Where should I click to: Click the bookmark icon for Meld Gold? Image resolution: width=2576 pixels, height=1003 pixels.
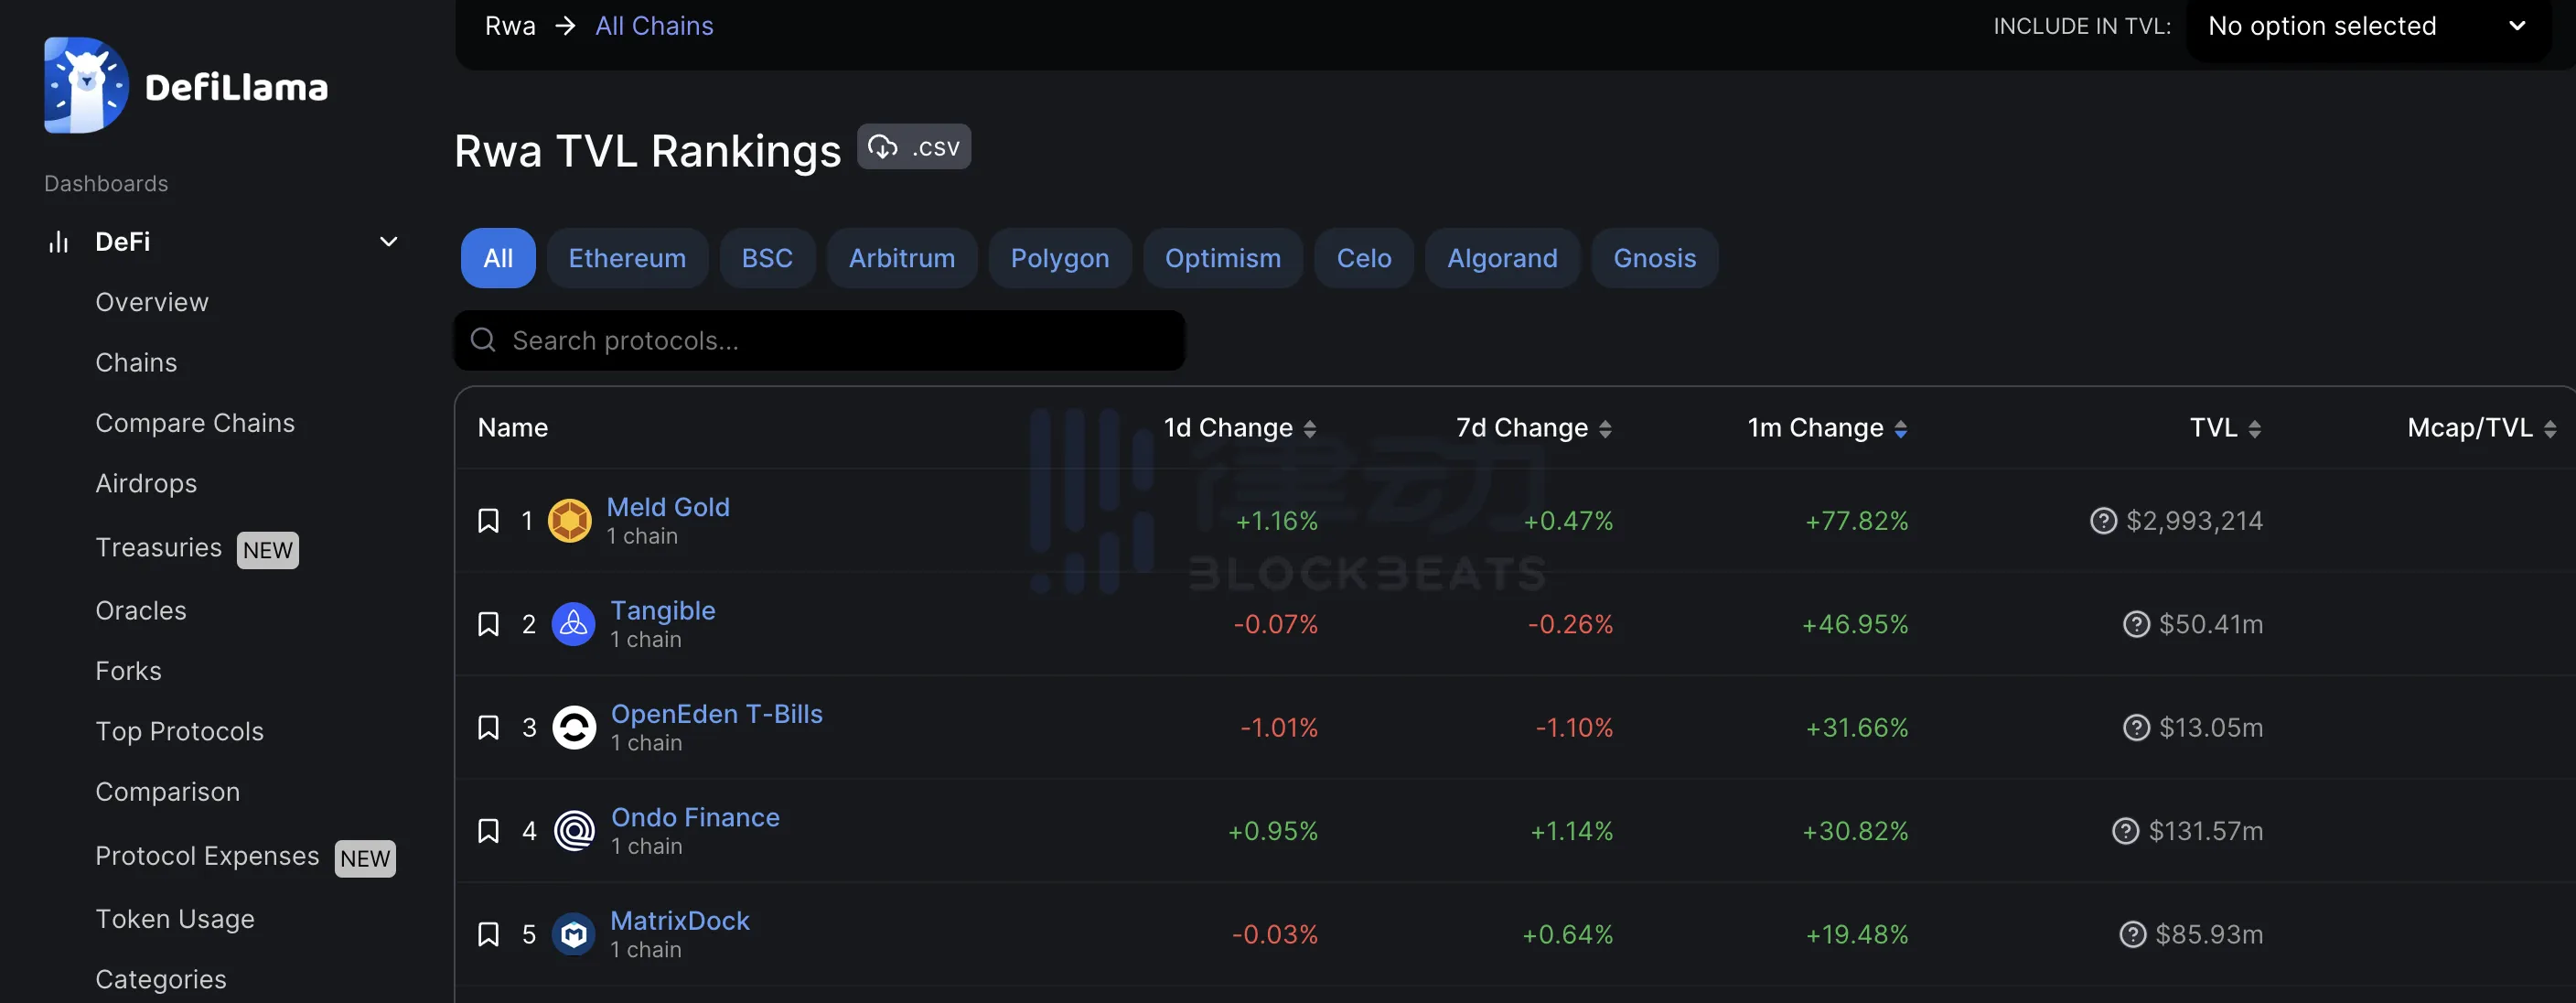[488, 520]
